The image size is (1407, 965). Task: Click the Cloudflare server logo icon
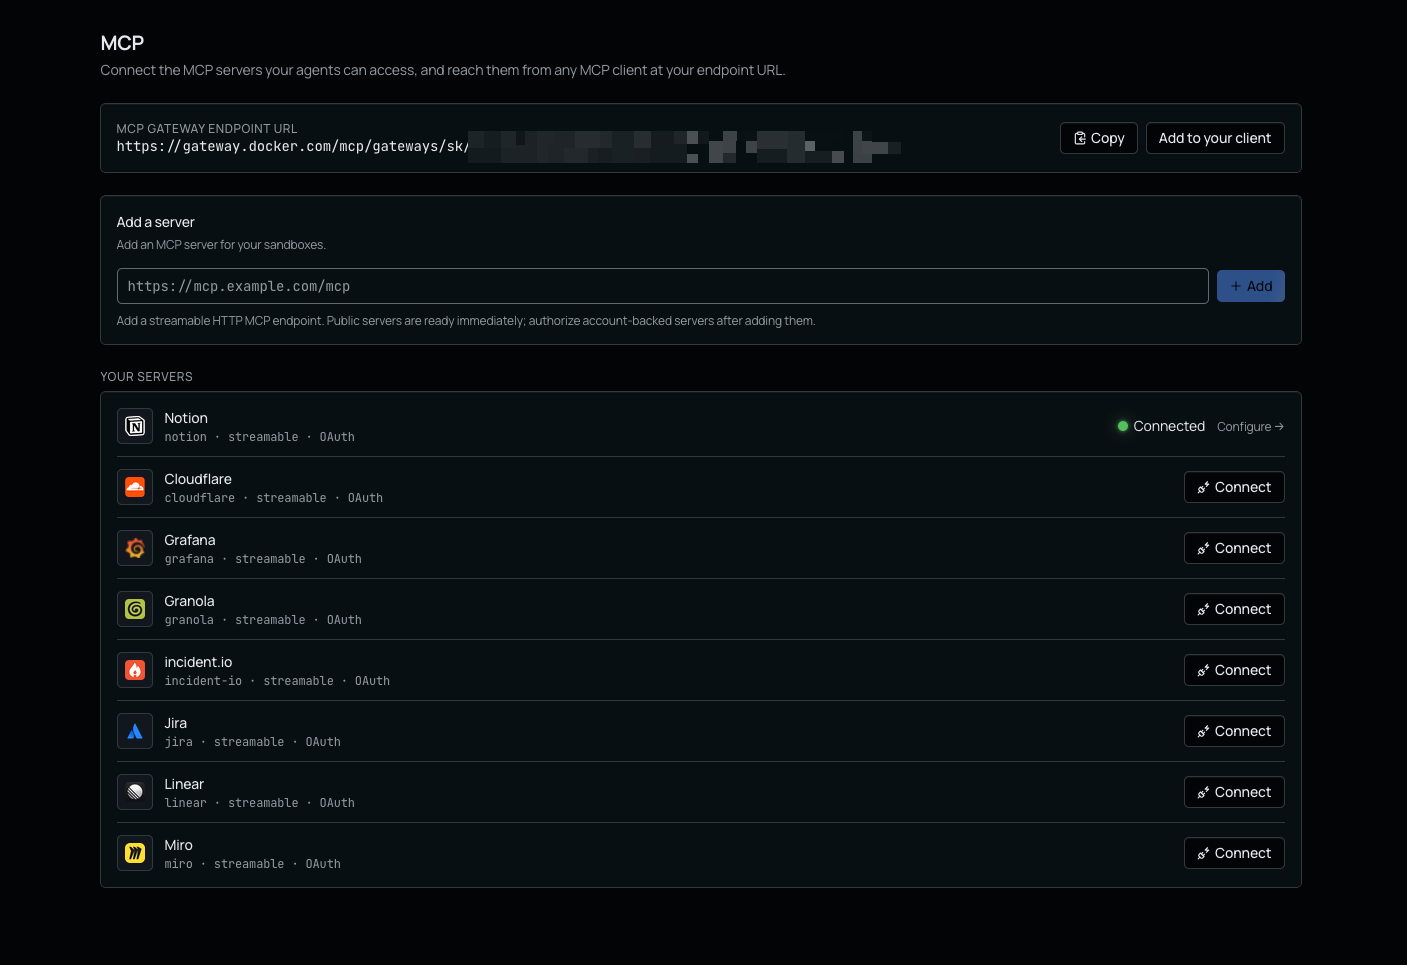pyautogui.click(x=135, y=488)
